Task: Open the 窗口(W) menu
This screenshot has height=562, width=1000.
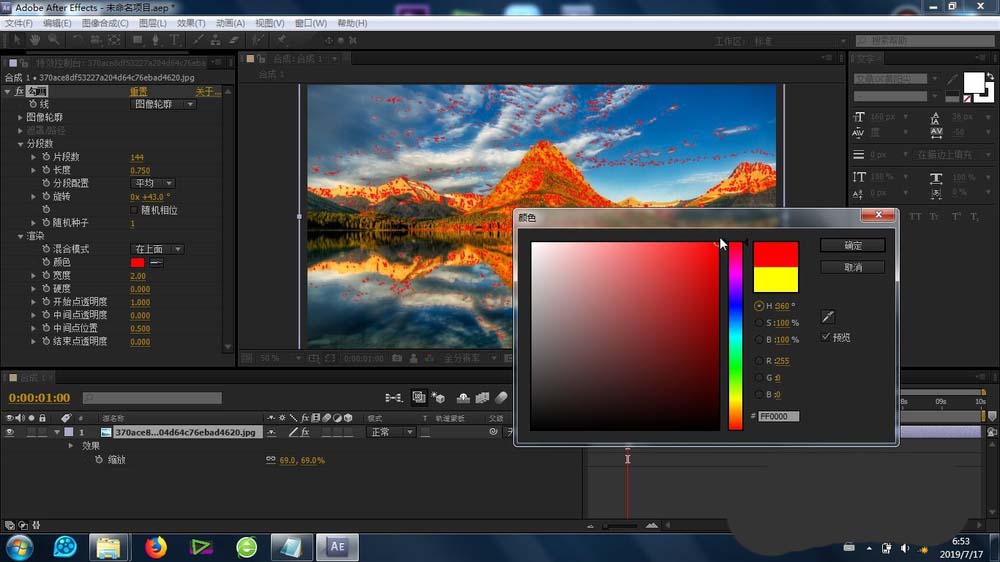Action: pyautogui.click(x=311, y=23)
